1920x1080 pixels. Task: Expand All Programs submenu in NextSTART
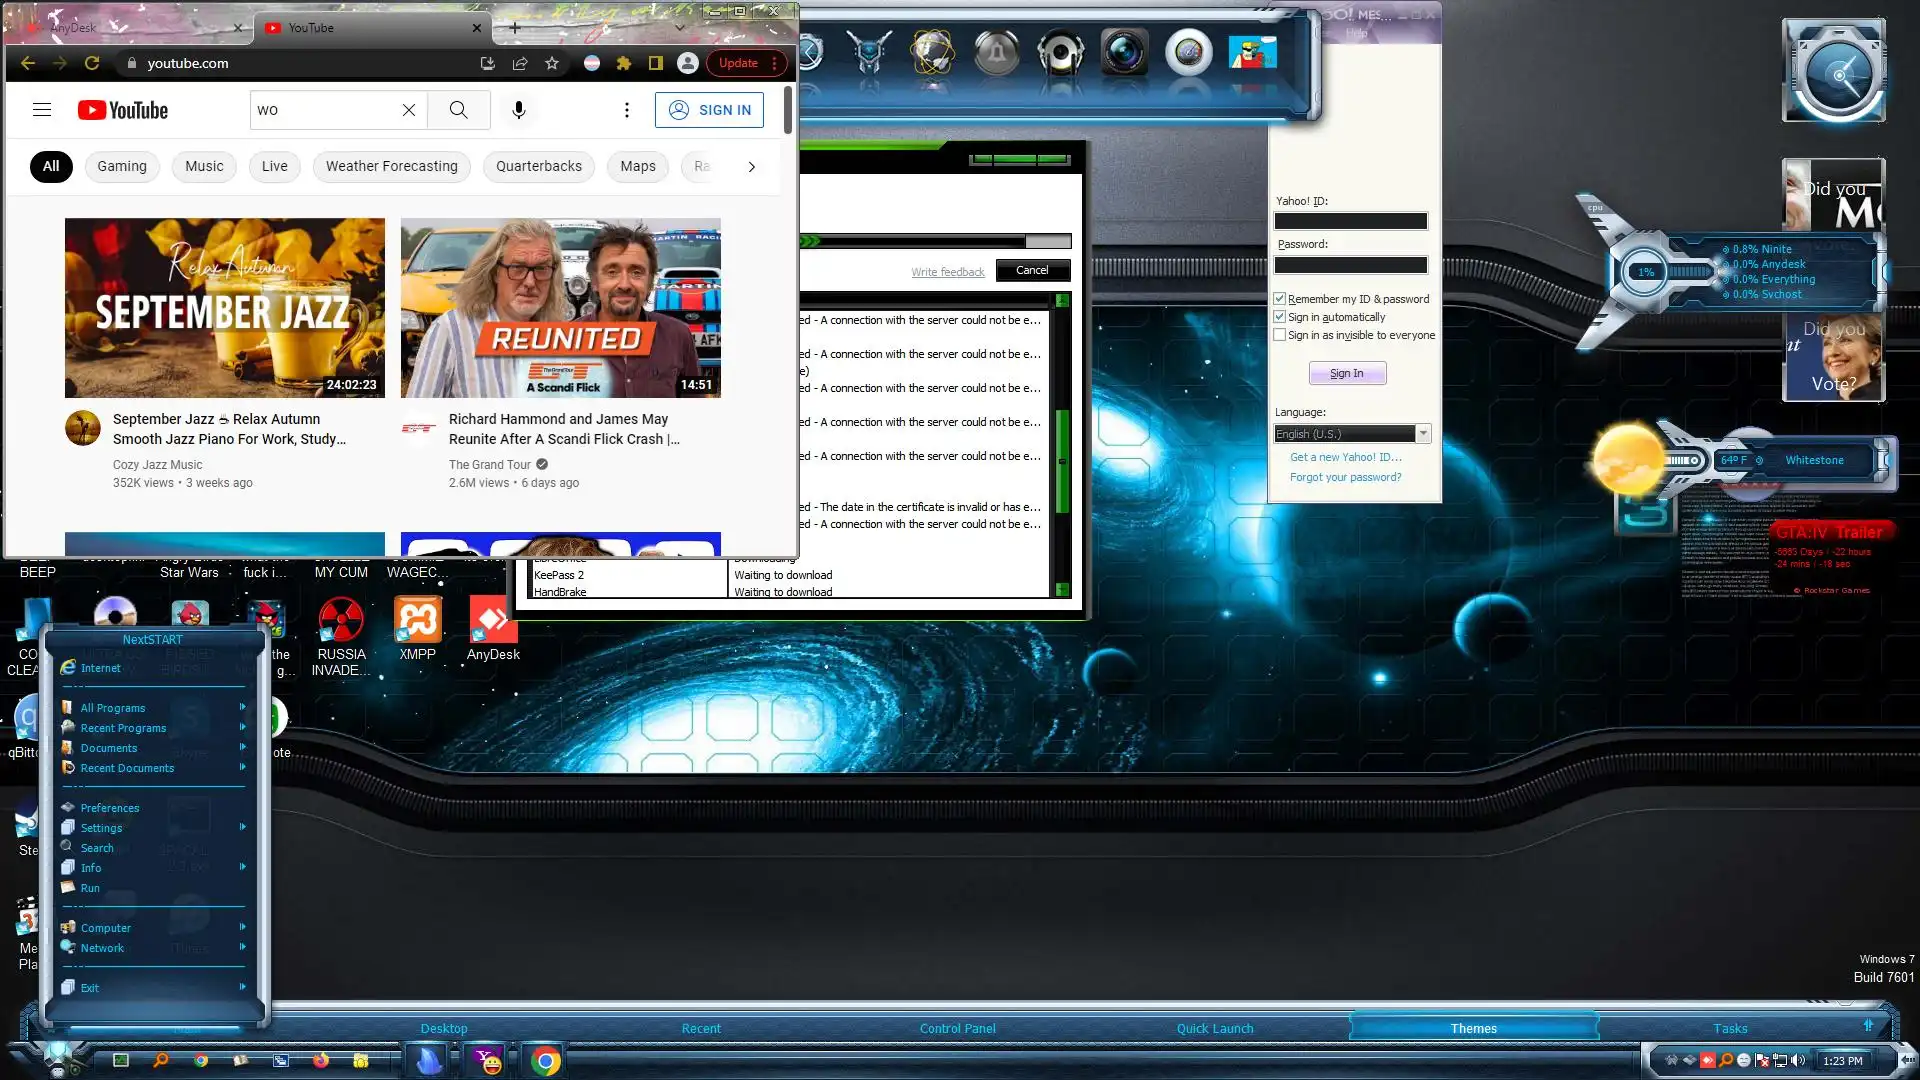(114, 708)
